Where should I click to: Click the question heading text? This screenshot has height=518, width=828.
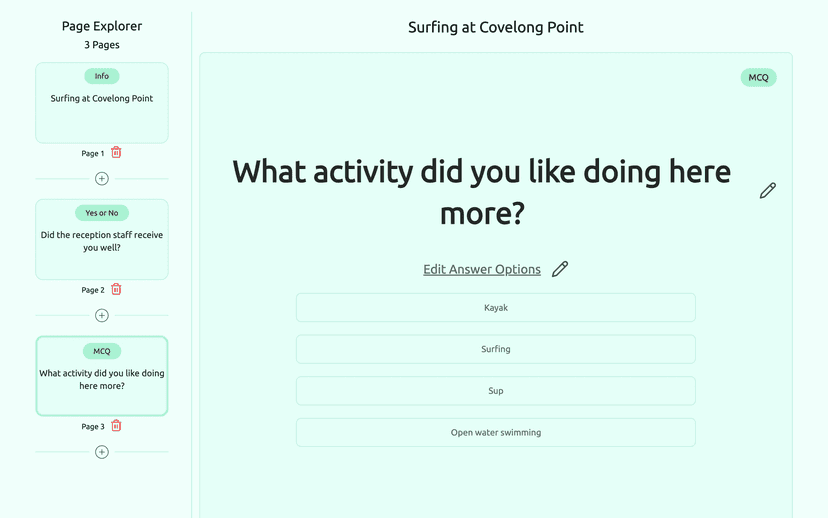coord(482,192)
